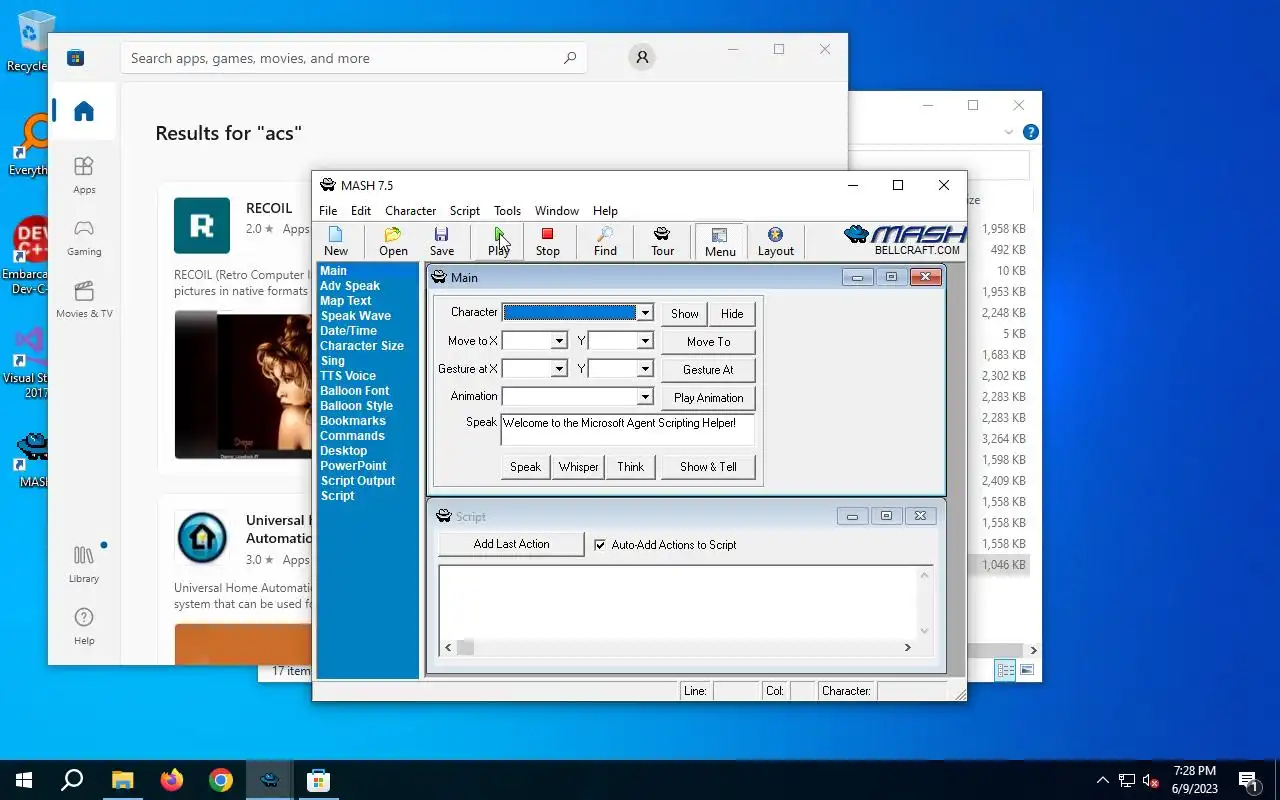Open Help in Microsoft Store
The width and height of the screenshot is (1280, 800).
[x=84, y=626]
